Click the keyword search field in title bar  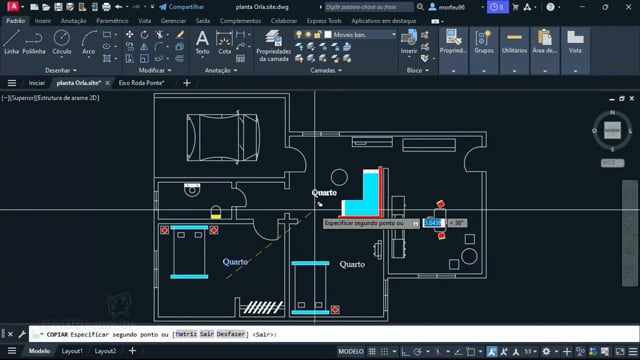point(369,7)
